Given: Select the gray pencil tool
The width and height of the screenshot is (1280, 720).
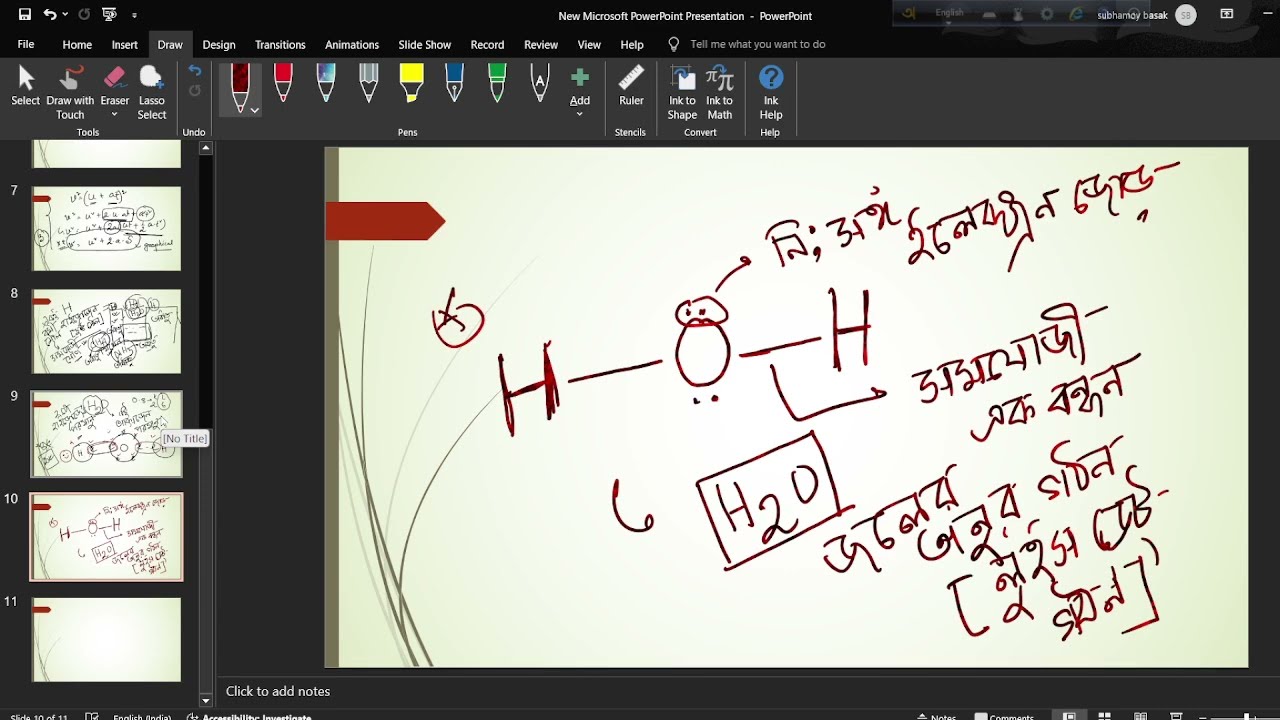Looking at the screenshot, I should (x=369, y=84).
